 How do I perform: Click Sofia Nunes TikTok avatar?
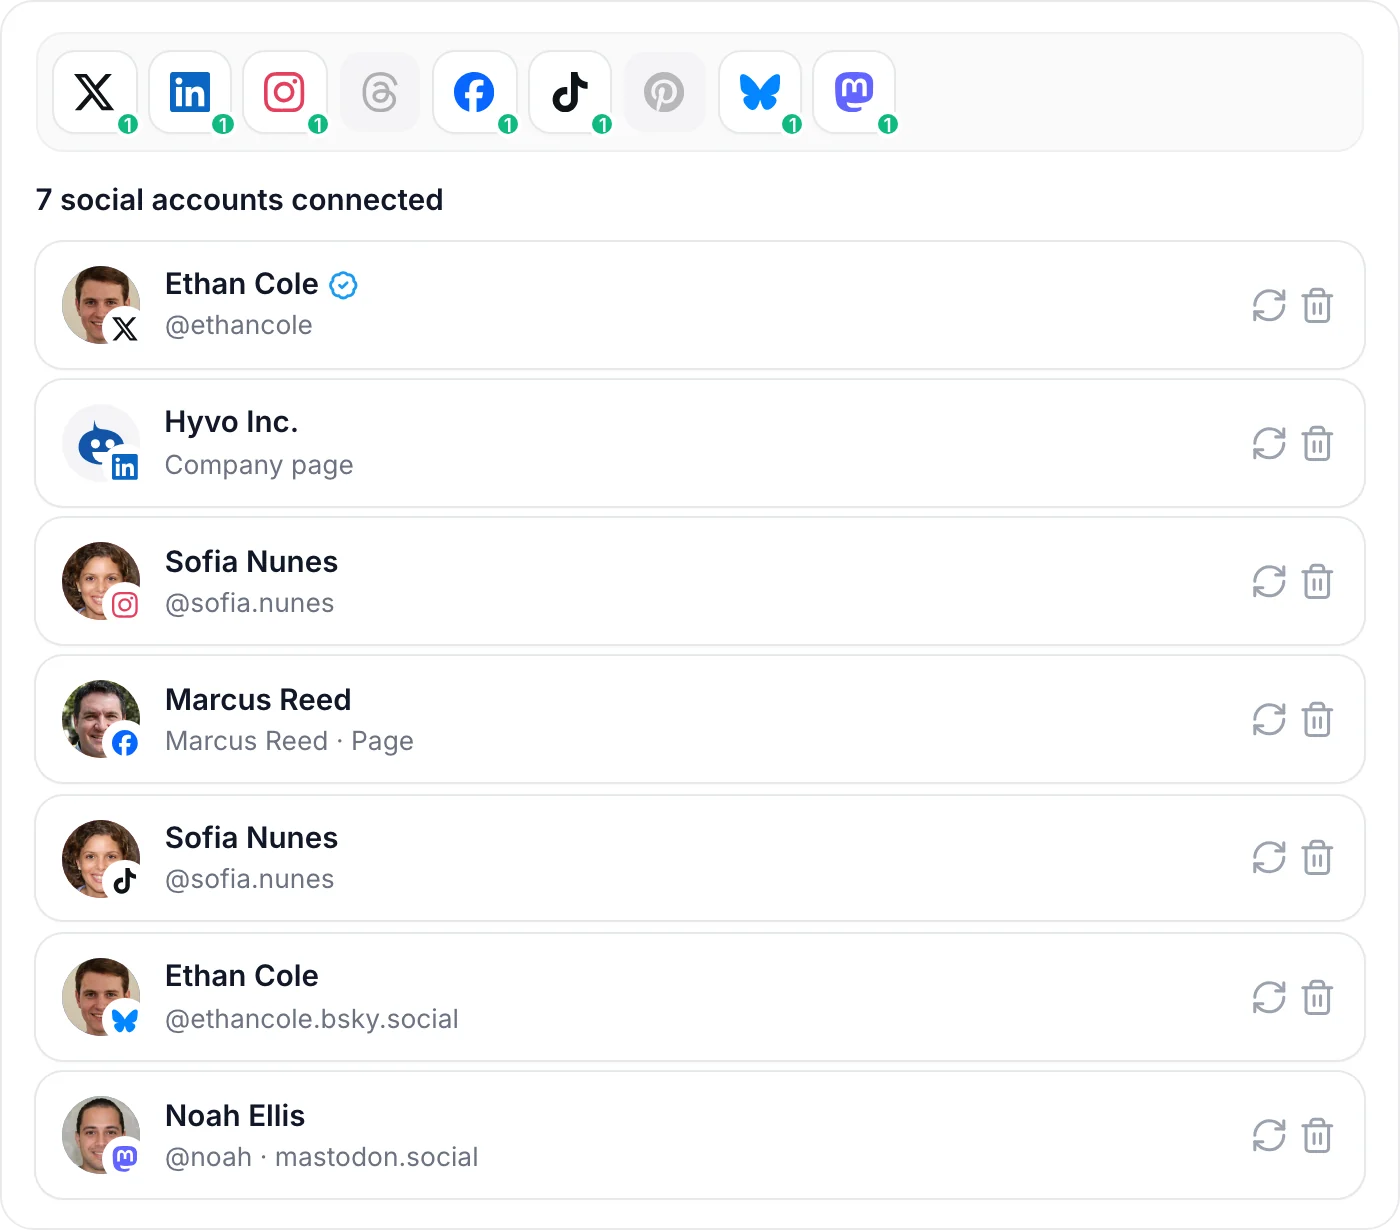pos(101,859)
